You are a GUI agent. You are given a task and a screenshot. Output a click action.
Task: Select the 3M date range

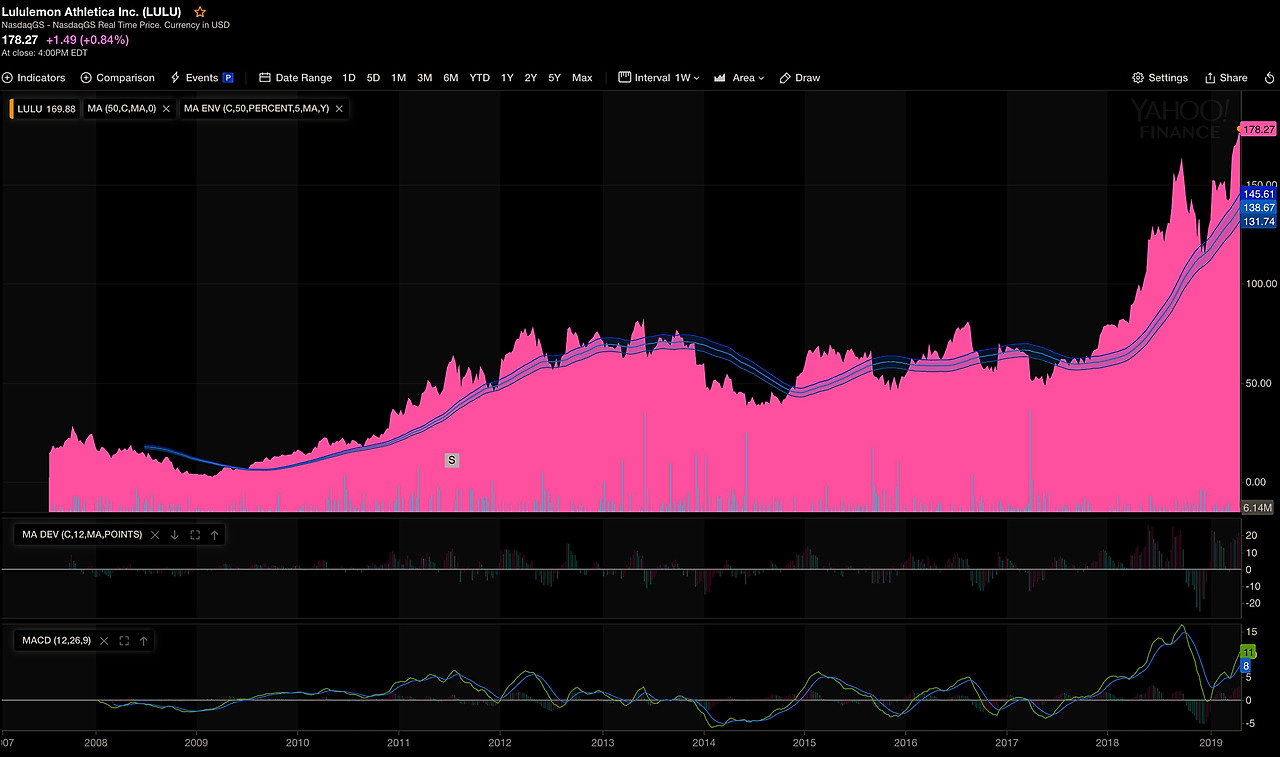(x=425, y=78)
